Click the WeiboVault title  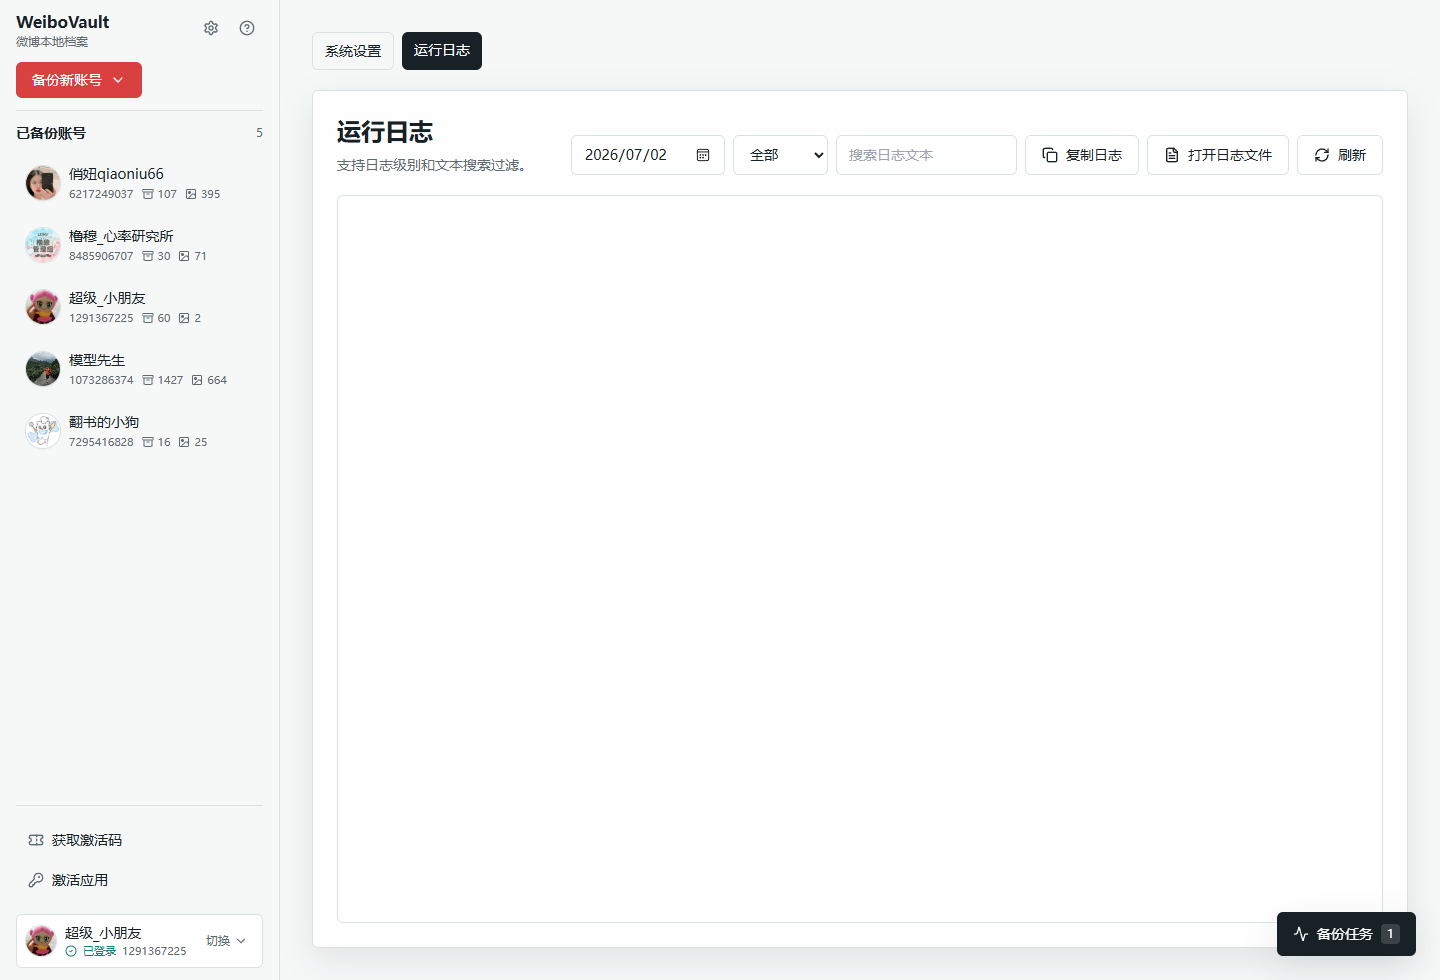click(63, 22)
